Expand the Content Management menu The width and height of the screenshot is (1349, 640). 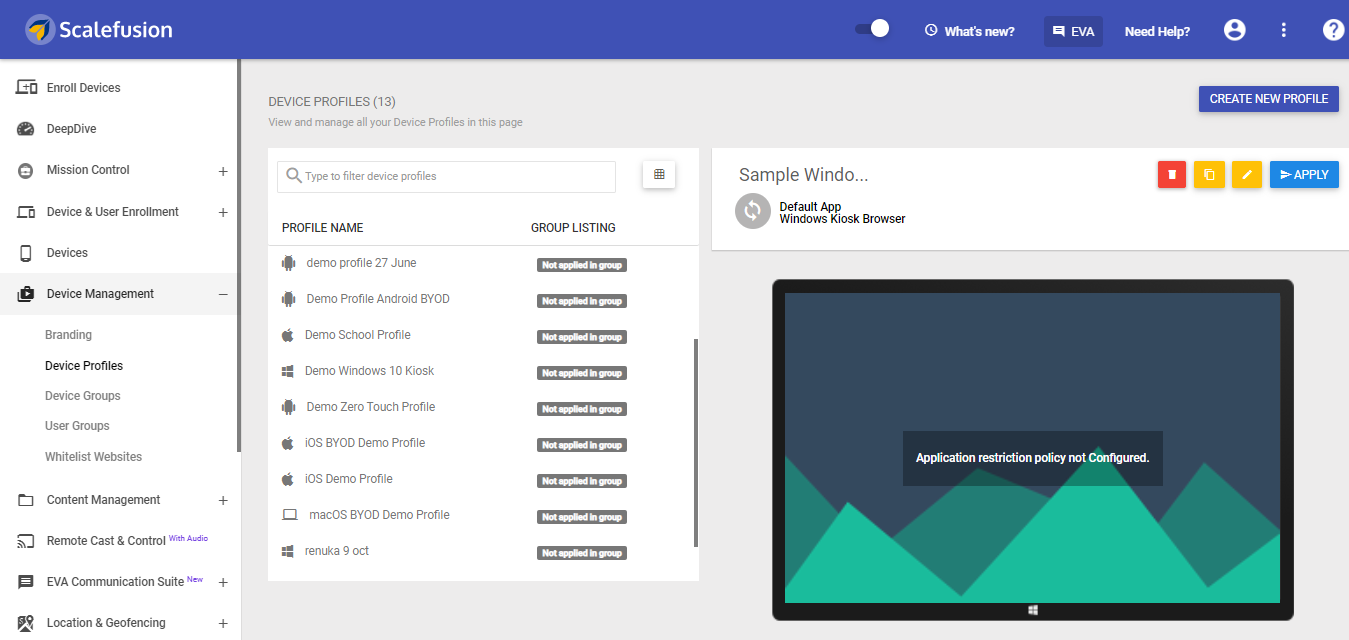(223, 500)
